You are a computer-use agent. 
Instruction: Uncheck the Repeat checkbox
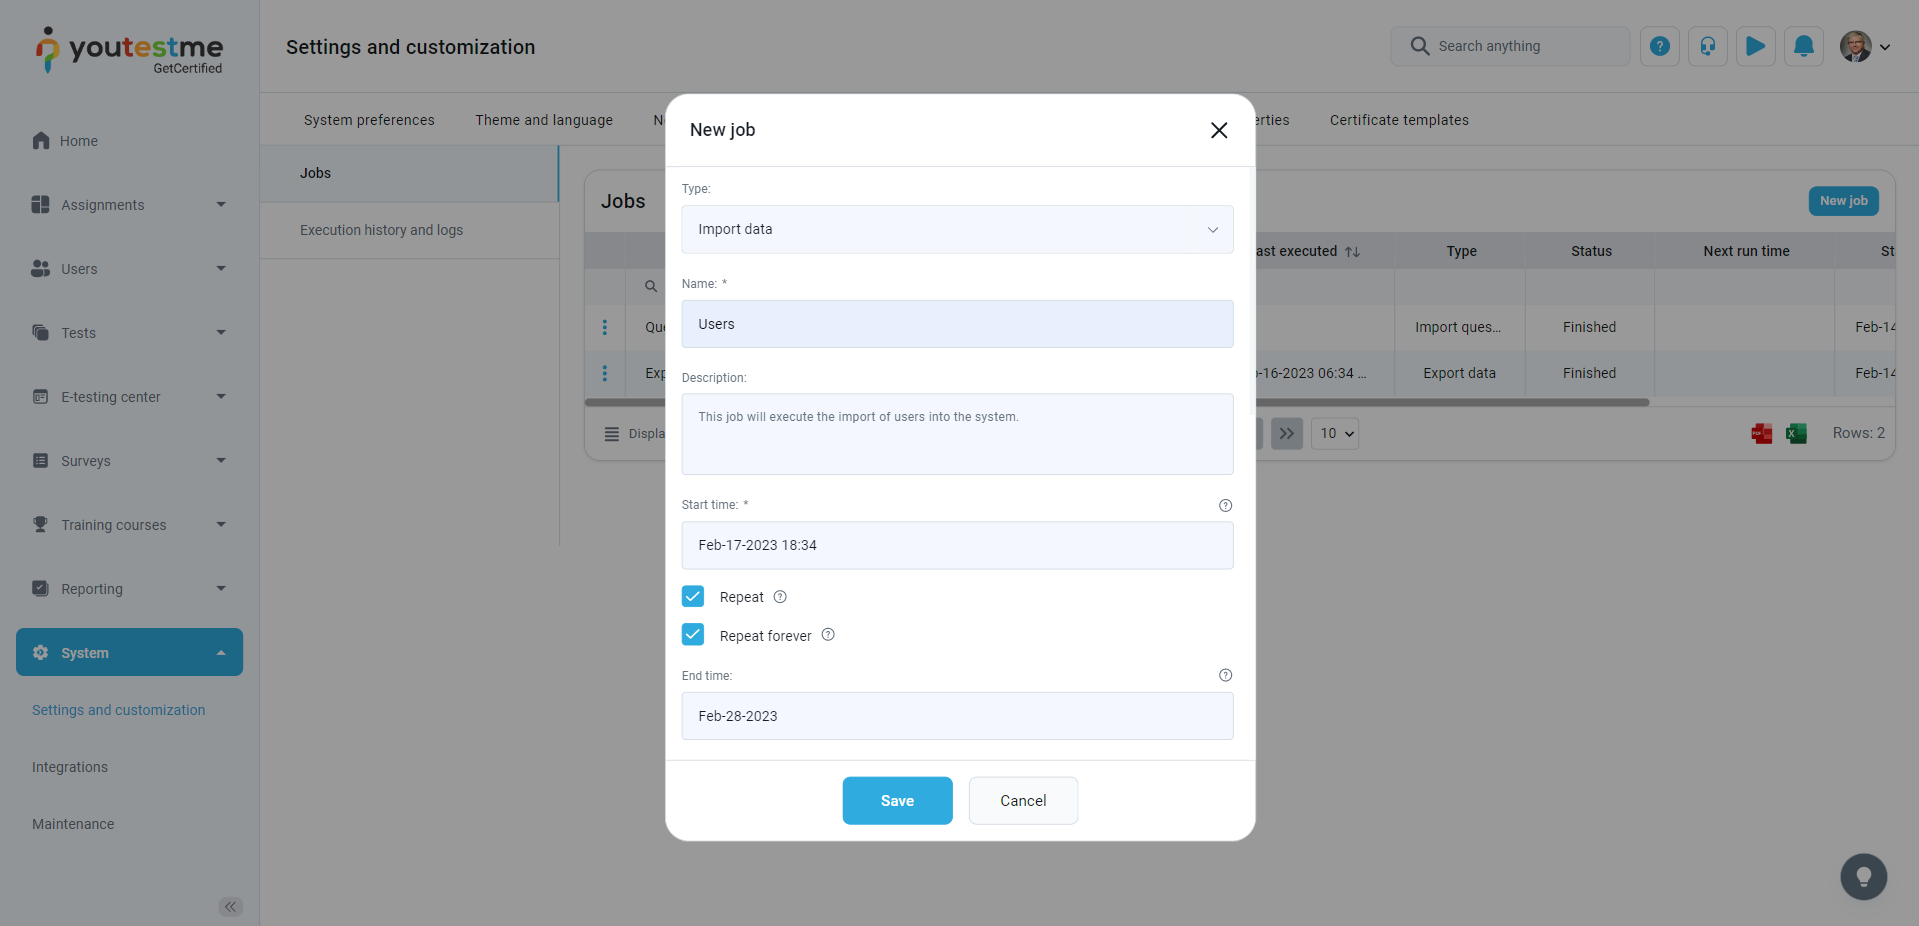(x=693, y=597)
